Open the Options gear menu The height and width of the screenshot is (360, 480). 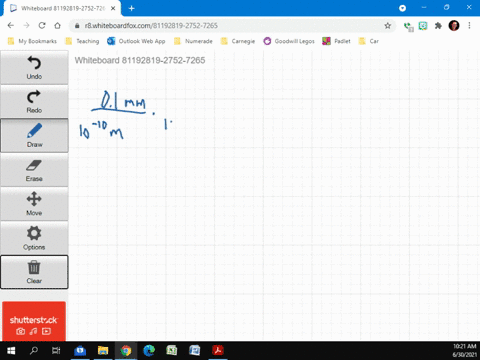(34, 238)
